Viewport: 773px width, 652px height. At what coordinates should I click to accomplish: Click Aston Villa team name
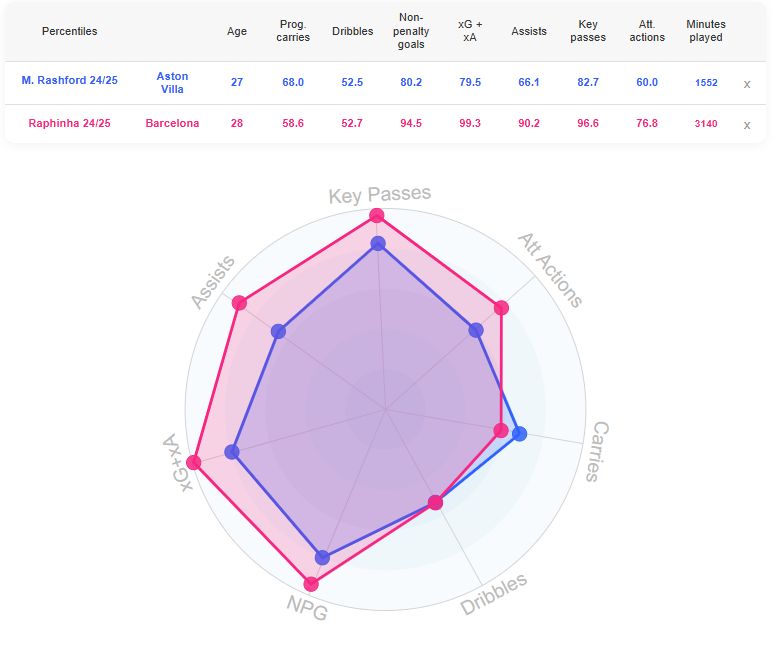pyautogui.click(x=172, y=82)
